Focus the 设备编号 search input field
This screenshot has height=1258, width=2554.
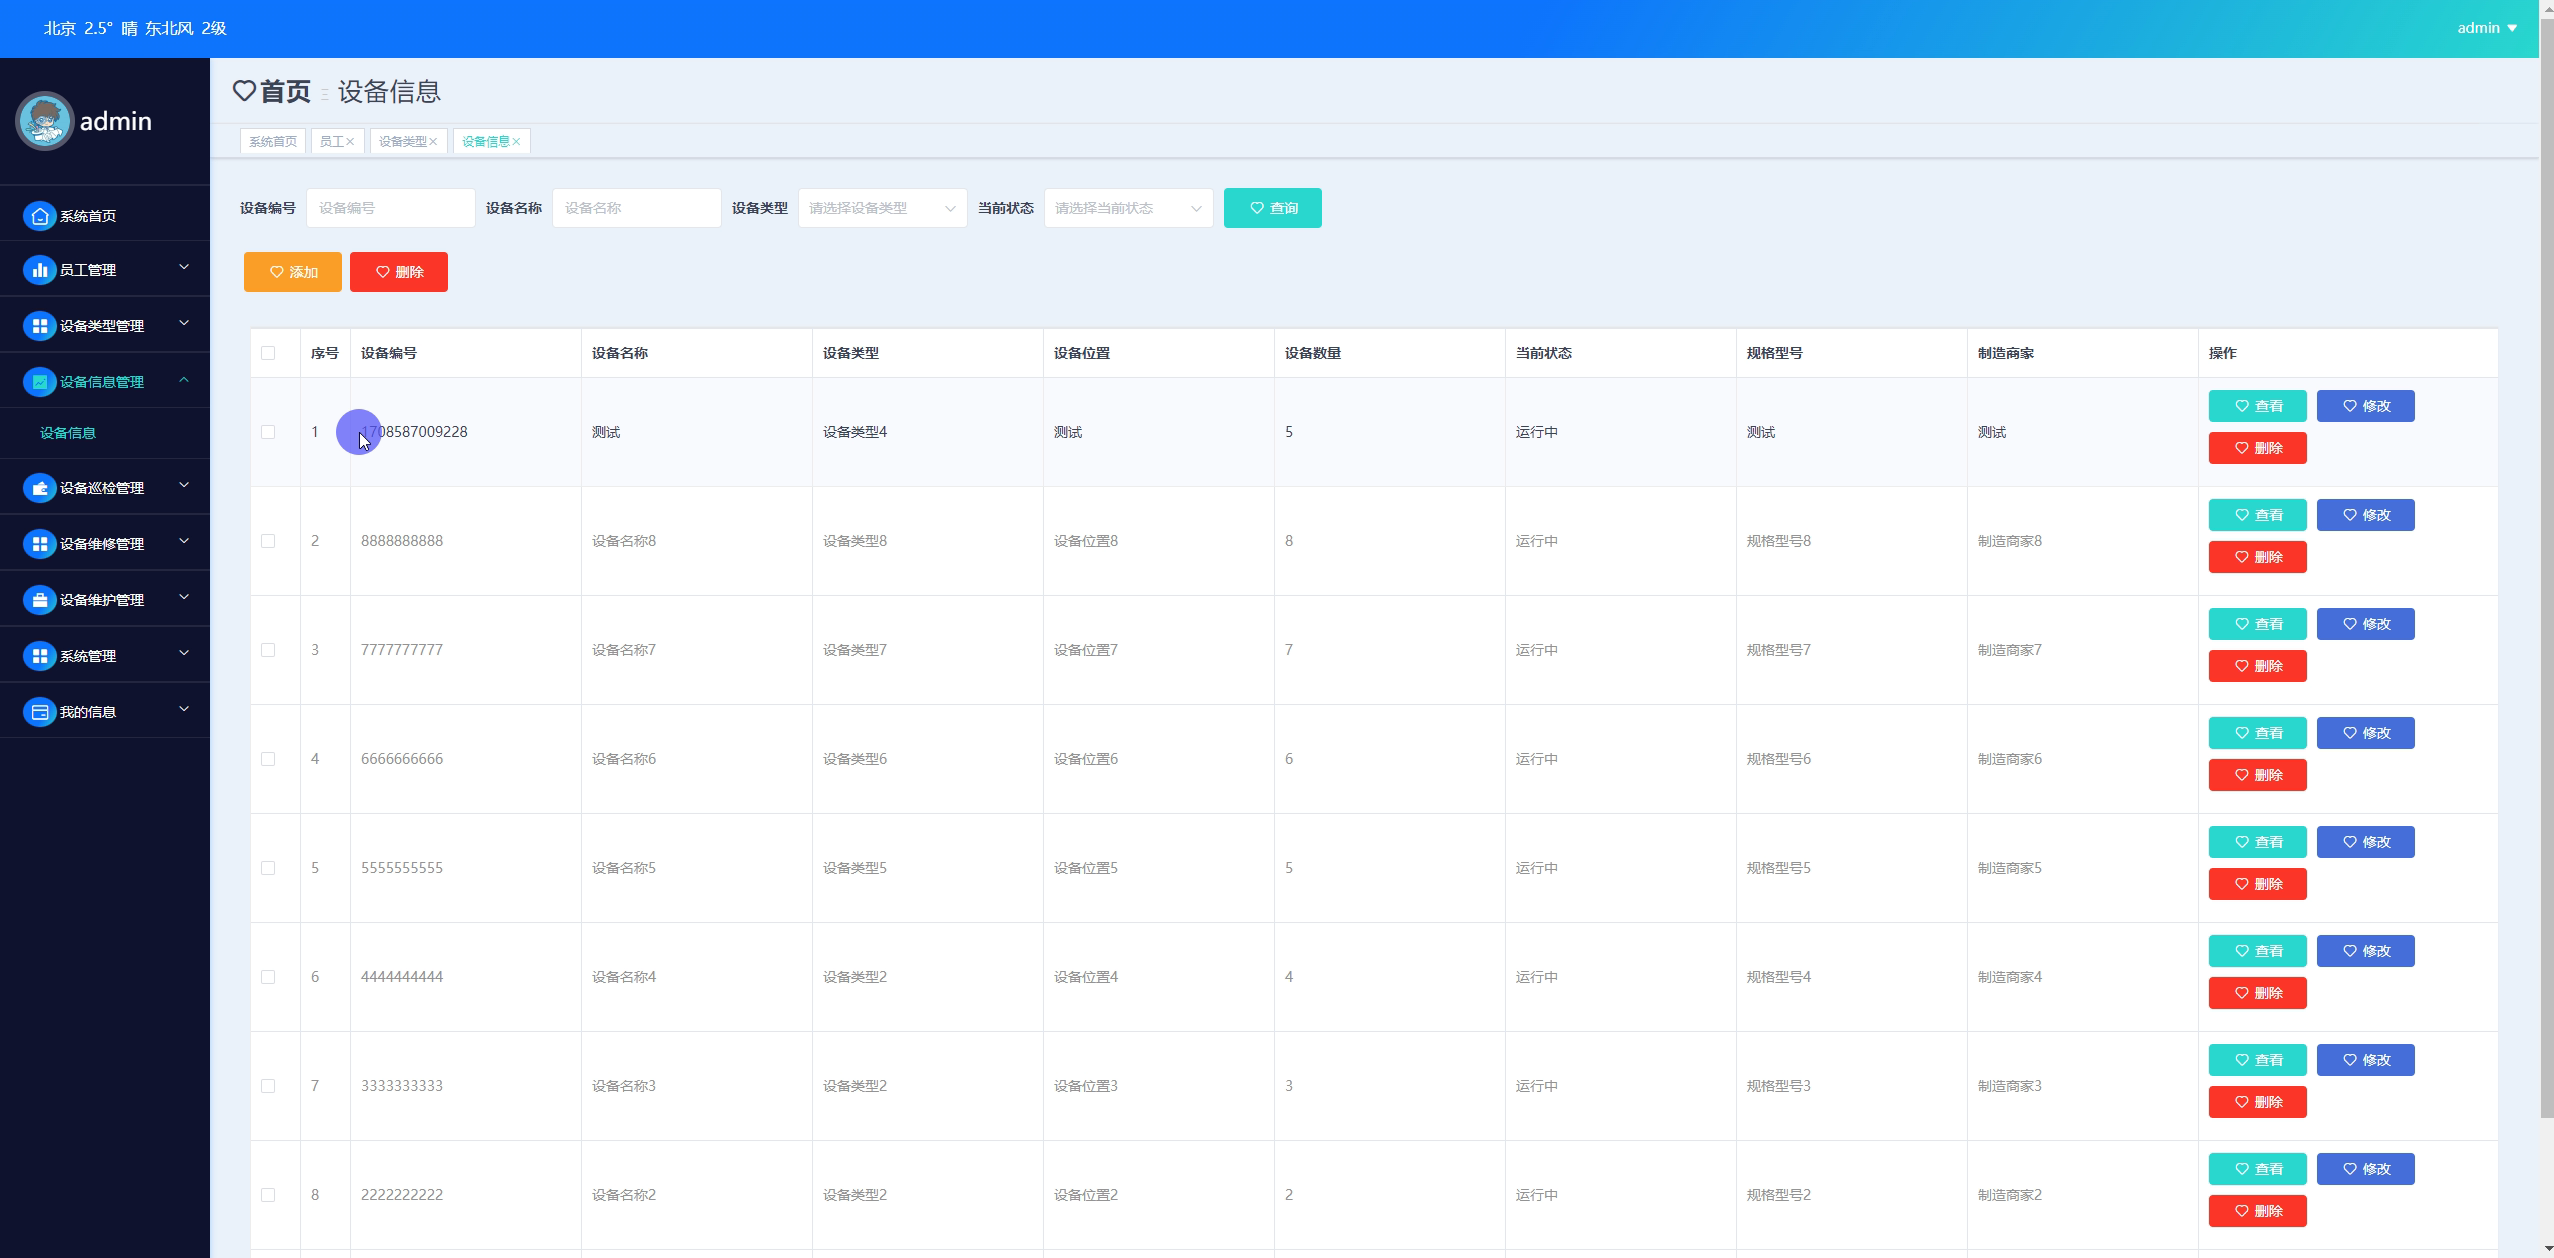point(390,208)
